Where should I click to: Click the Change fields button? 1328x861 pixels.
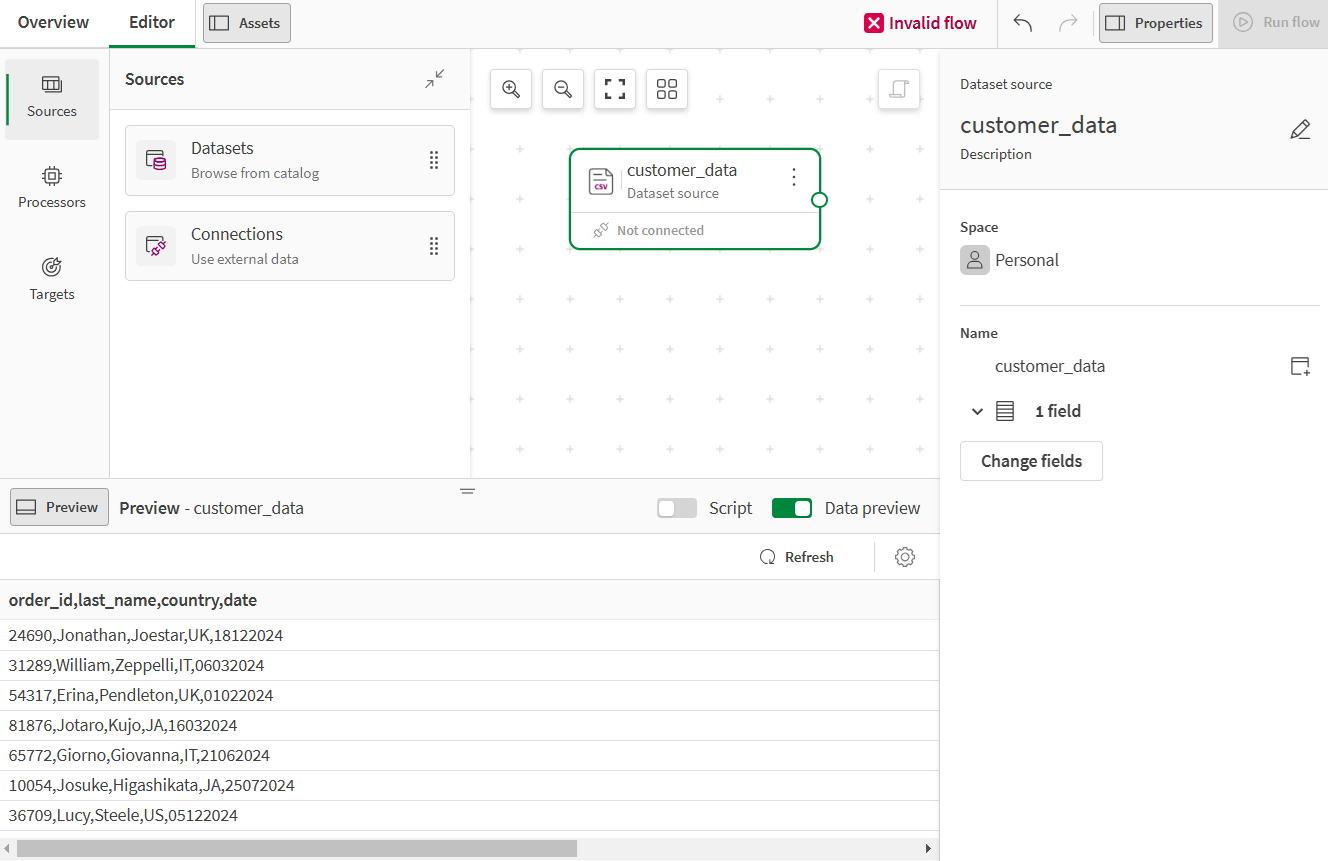tap(1031, 461)
